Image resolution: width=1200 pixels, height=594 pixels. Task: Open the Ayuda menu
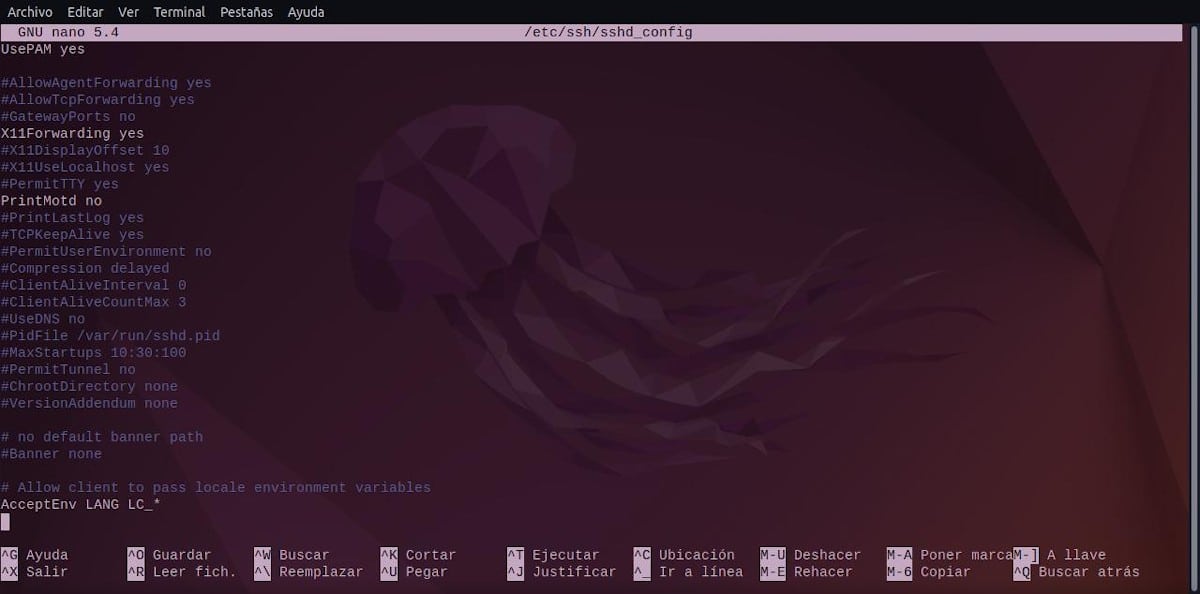[305, 12]
